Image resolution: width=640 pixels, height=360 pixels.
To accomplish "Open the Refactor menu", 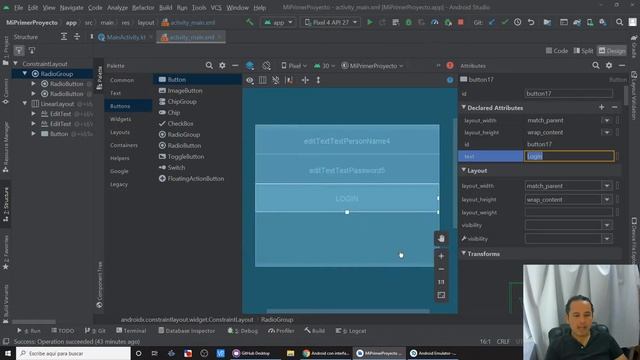I will tap(143, 7).
